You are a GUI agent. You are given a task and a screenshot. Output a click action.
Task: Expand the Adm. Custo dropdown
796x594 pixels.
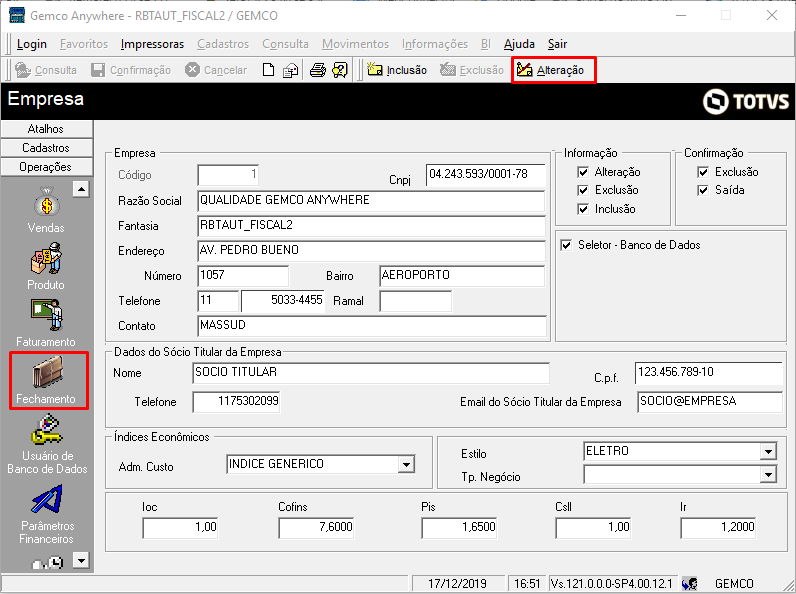pyautogui.click(x=406, y=464)
